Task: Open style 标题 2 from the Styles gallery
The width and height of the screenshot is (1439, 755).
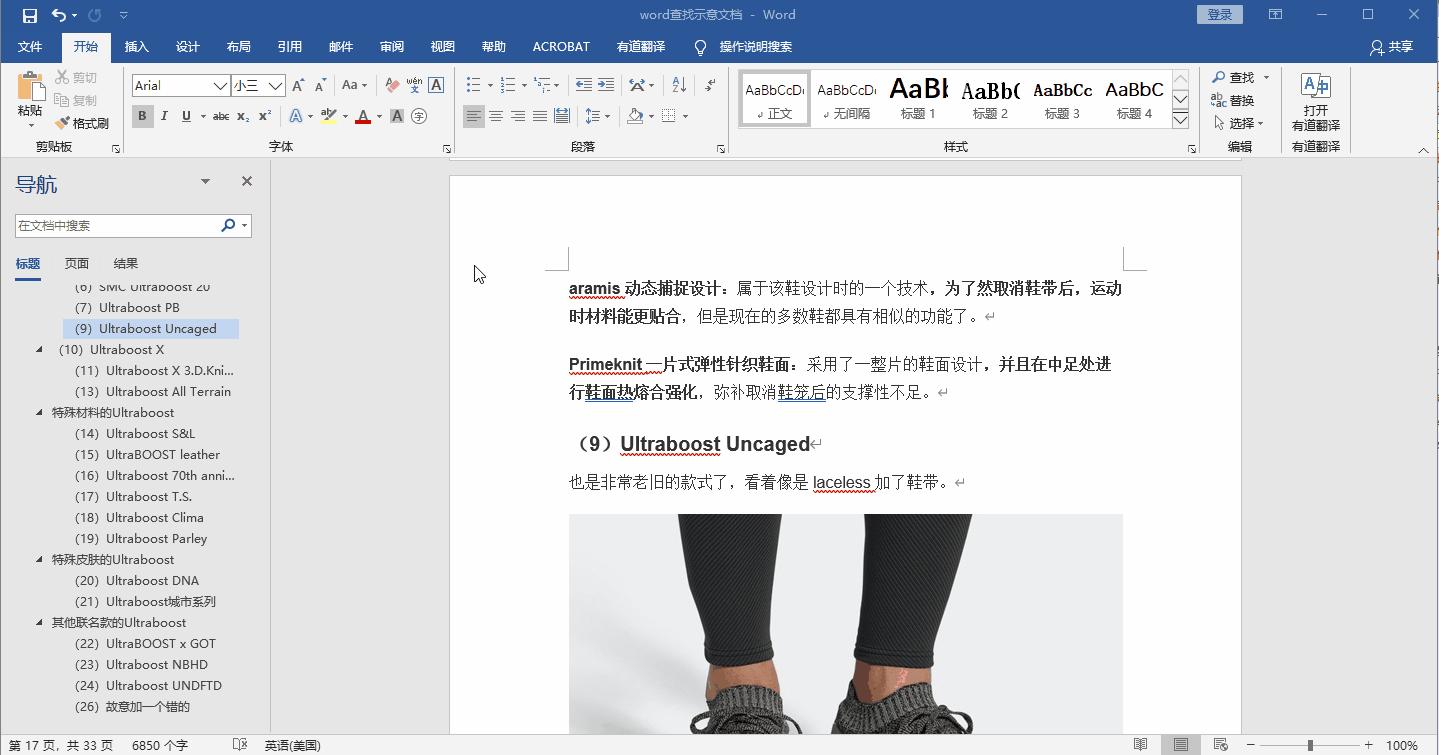Action: 989,97
